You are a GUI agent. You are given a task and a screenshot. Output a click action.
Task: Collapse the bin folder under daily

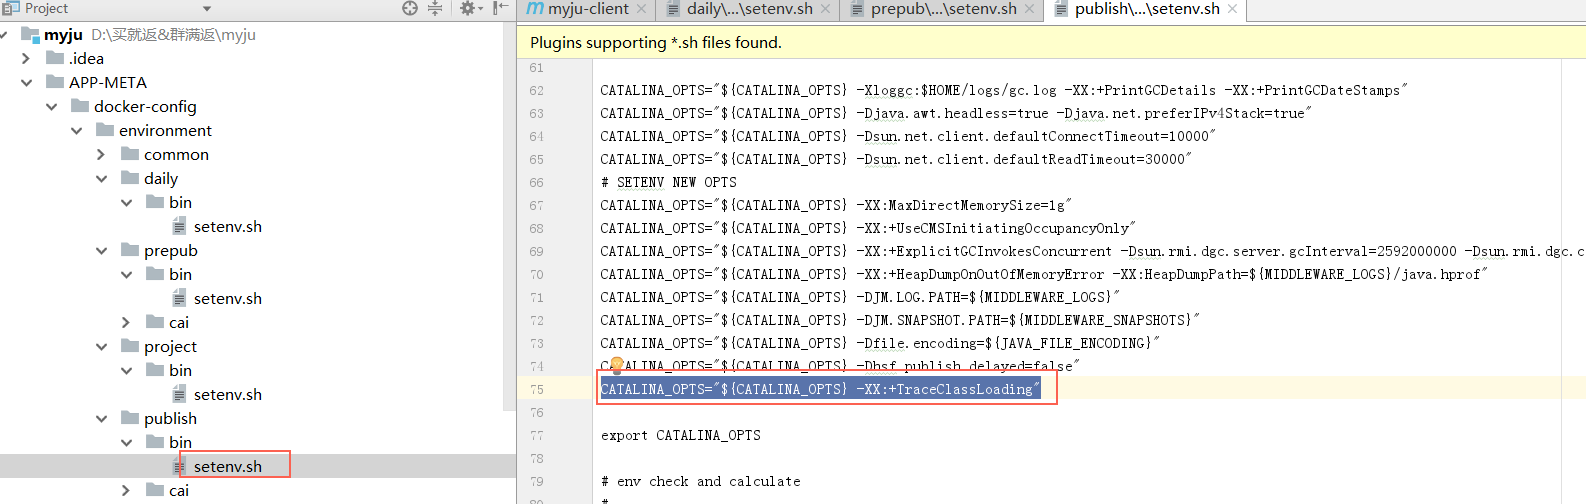point(126,202)
